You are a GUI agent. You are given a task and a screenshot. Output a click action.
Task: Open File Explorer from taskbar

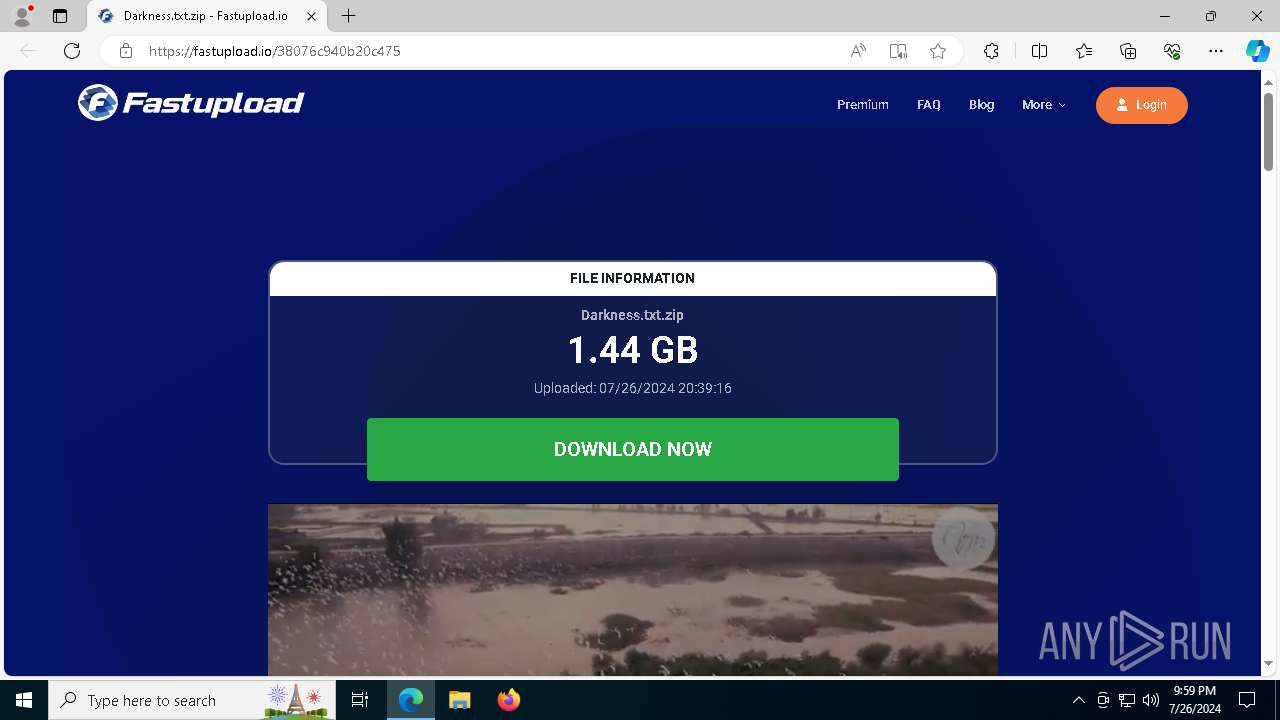point(459,700)
